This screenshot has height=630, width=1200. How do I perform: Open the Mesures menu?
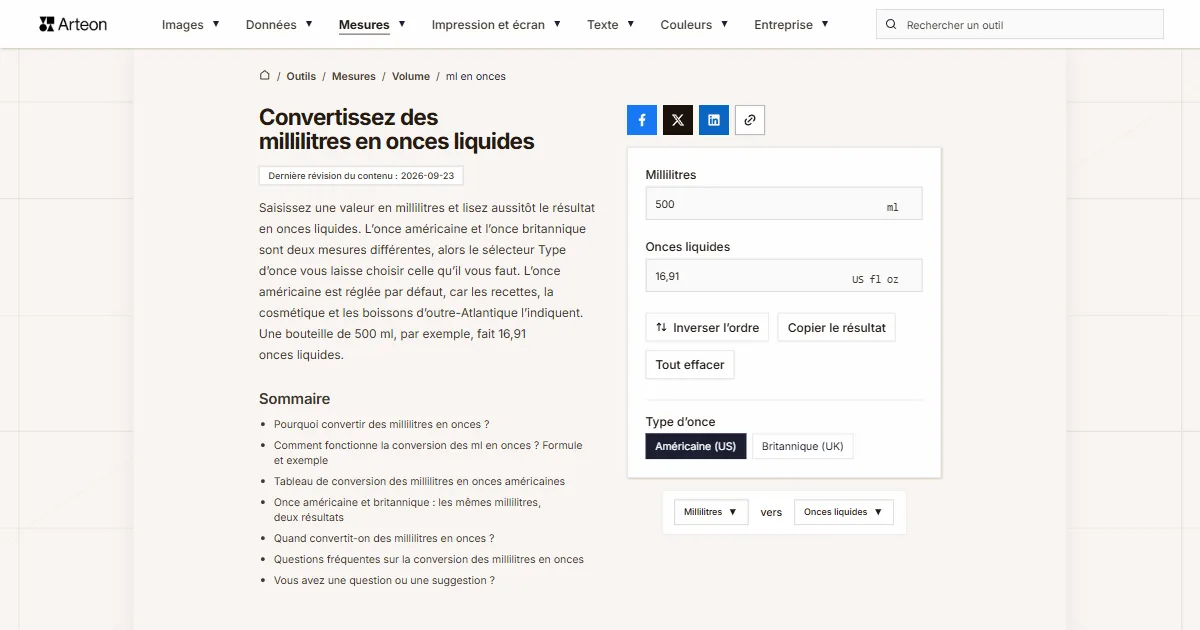pos(372,25)
